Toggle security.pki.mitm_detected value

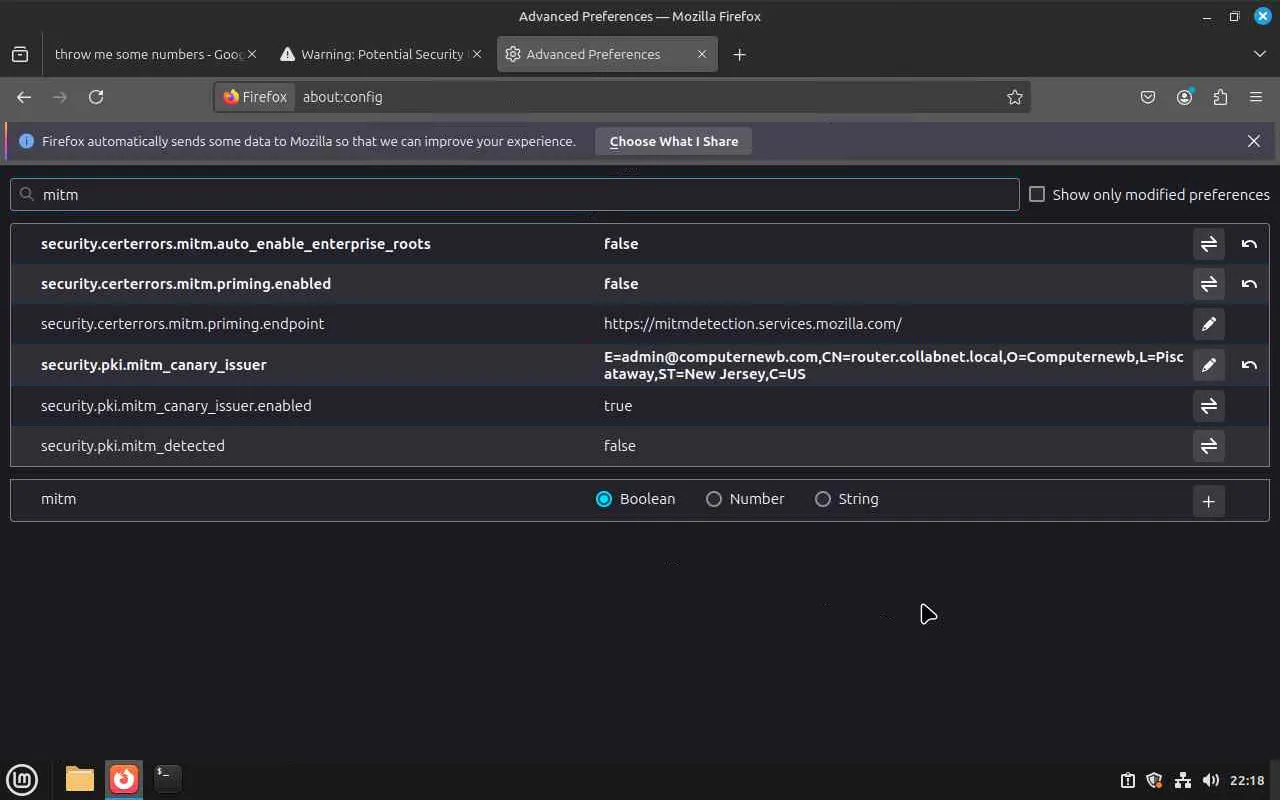[1208, 446]
